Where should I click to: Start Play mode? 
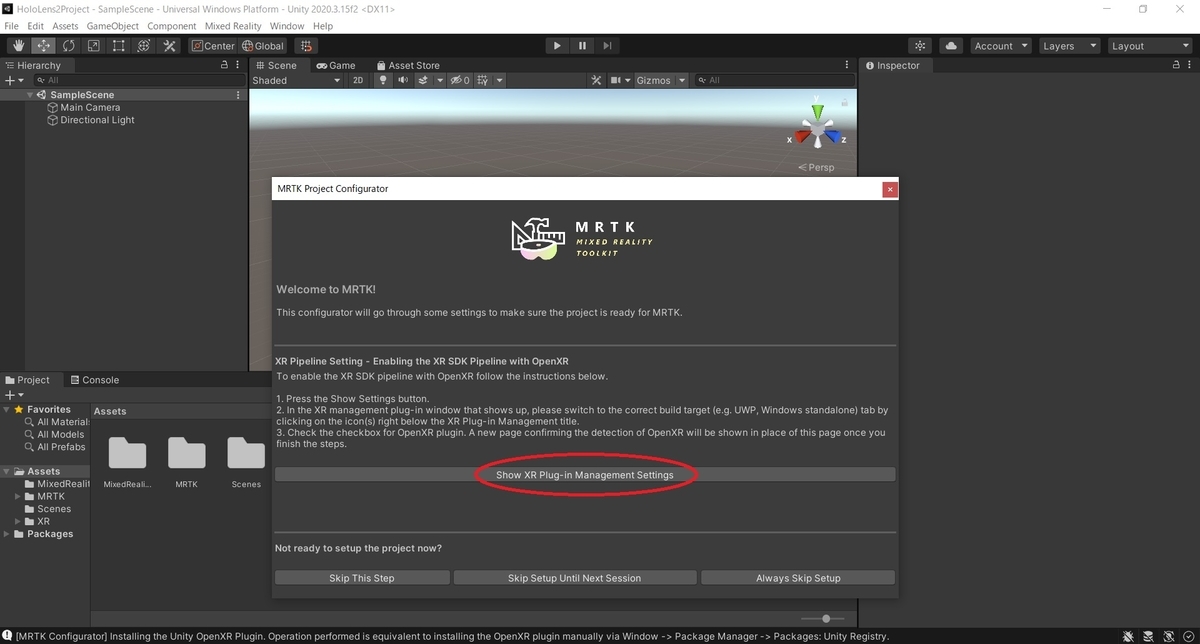[x=557, y=46]
